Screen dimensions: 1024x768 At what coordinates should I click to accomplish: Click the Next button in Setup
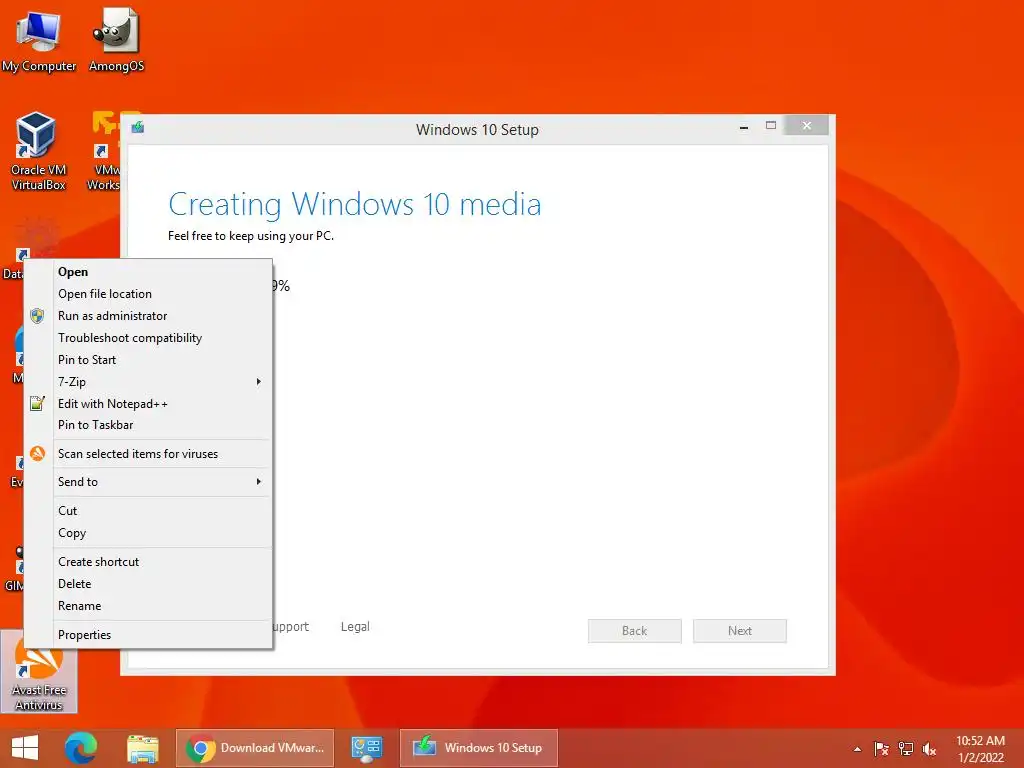(x=740, y=631)
